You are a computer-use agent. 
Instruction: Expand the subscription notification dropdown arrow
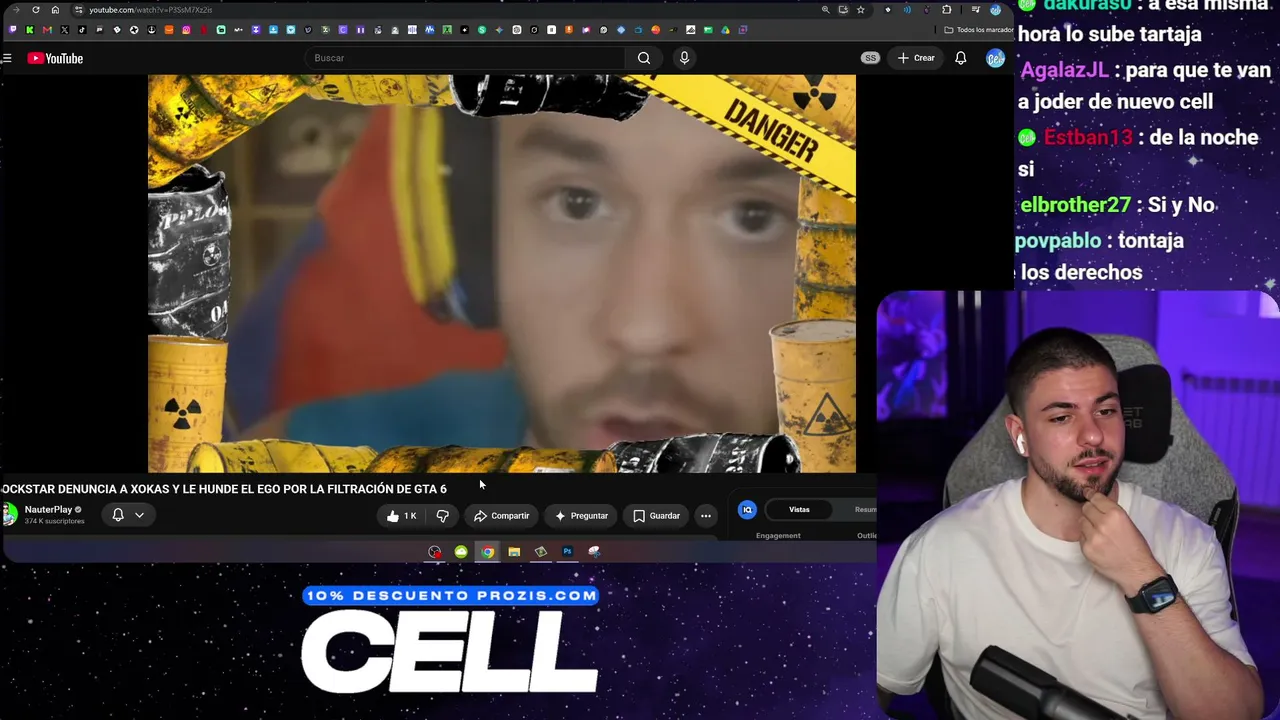(x=140, y=515)
